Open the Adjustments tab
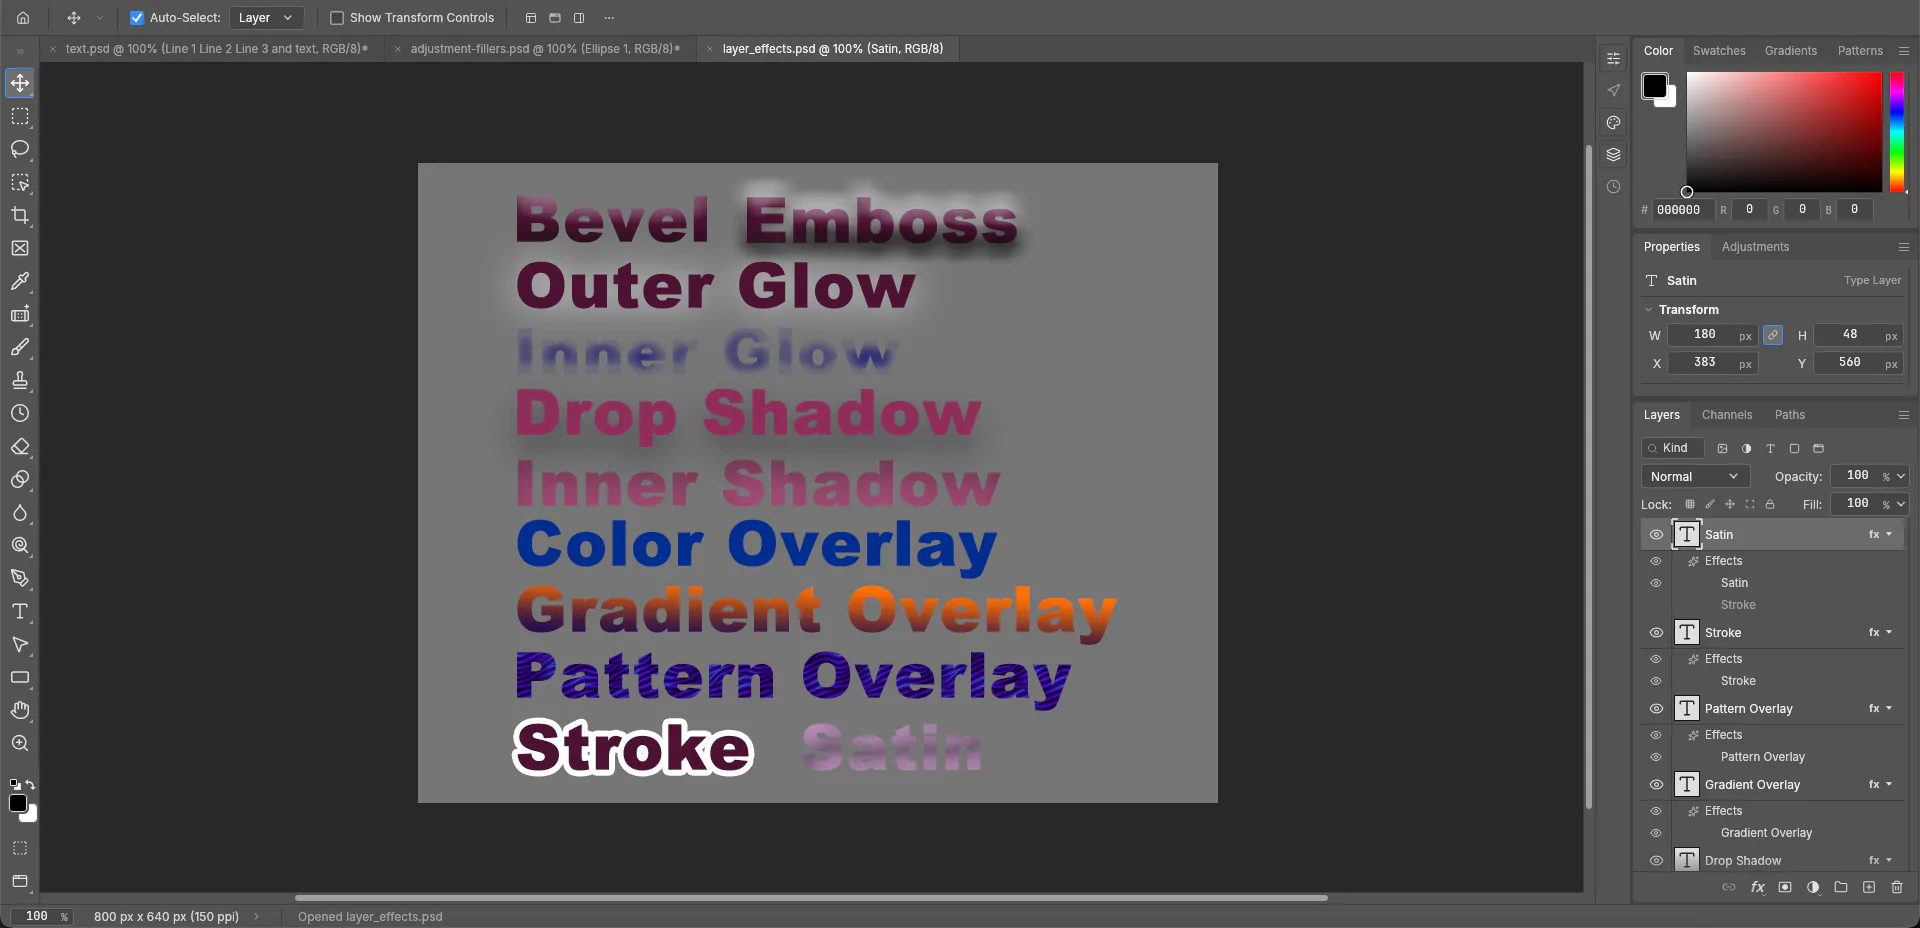The image size is (1920, 928). point(1755,247)
